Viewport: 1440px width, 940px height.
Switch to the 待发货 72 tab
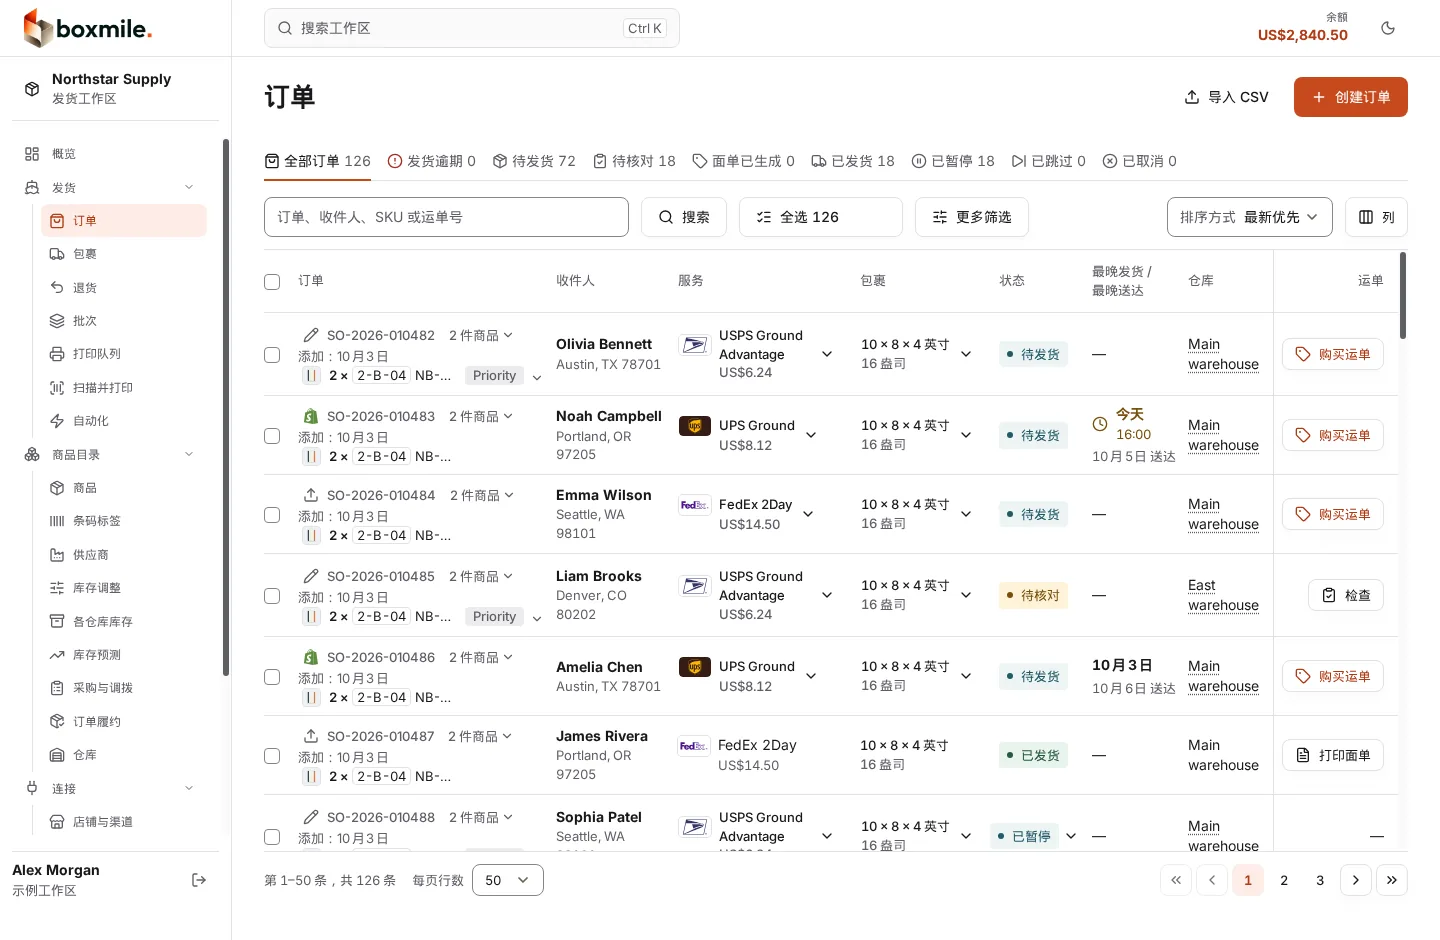[x=534, y=161]
